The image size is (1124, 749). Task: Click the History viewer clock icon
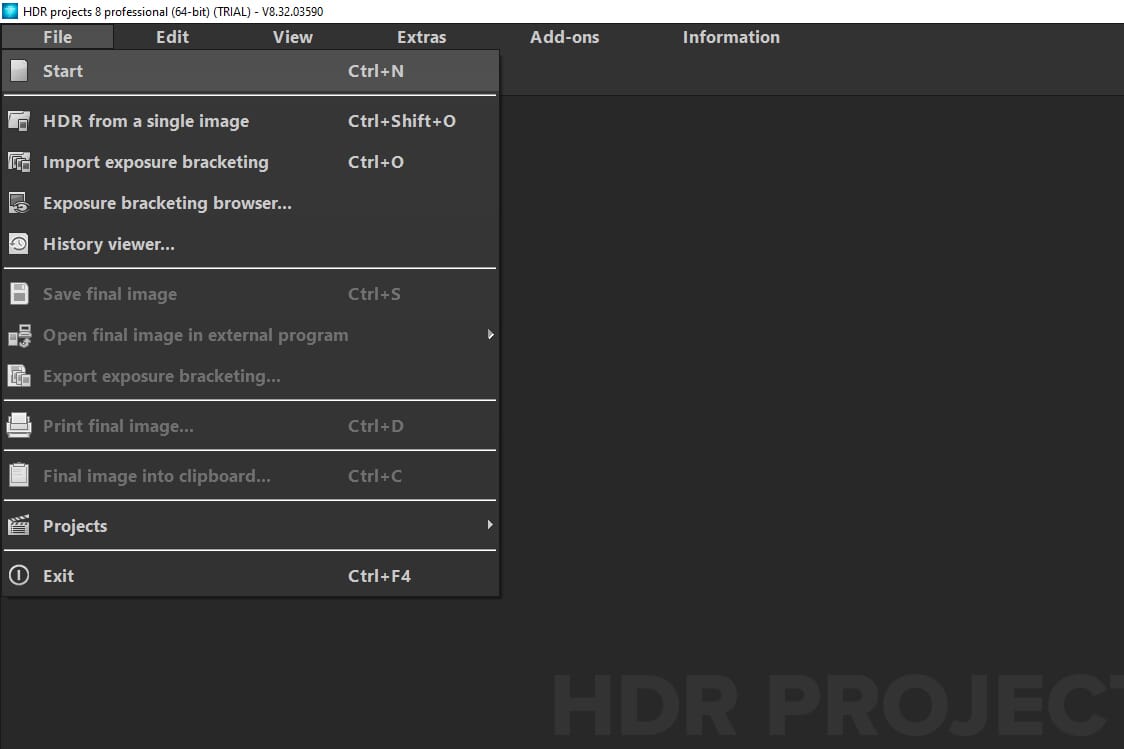pyautogui.click(x=19, y=244)
